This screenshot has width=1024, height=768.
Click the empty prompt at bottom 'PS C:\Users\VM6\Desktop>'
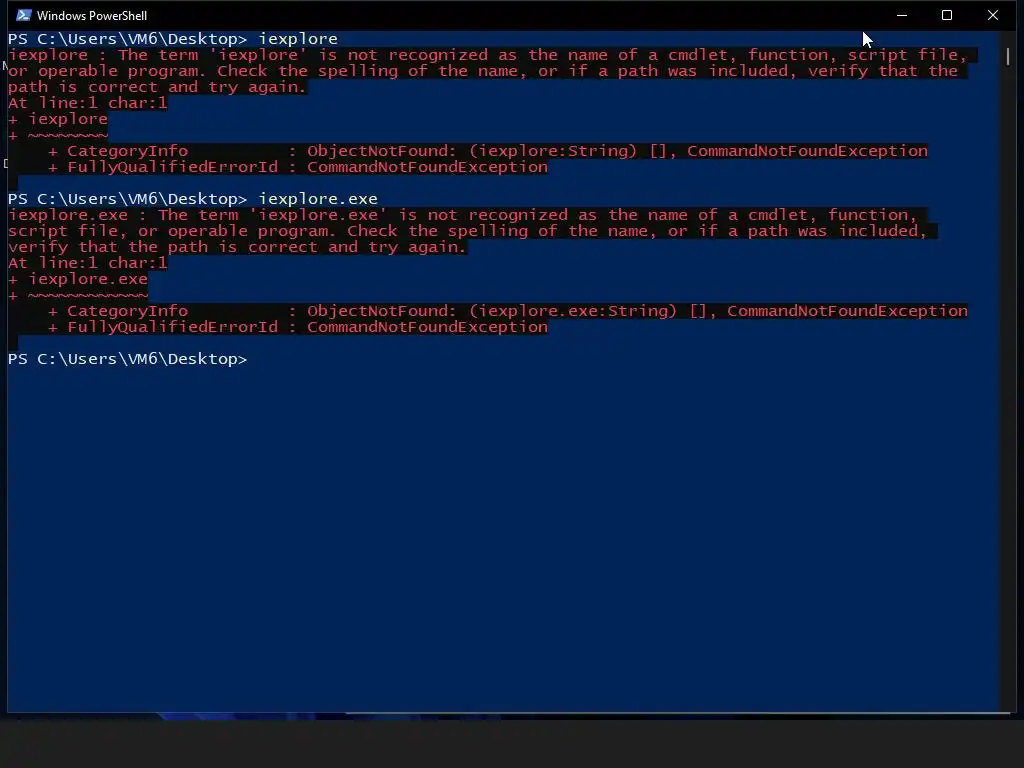tap(128, 359)
